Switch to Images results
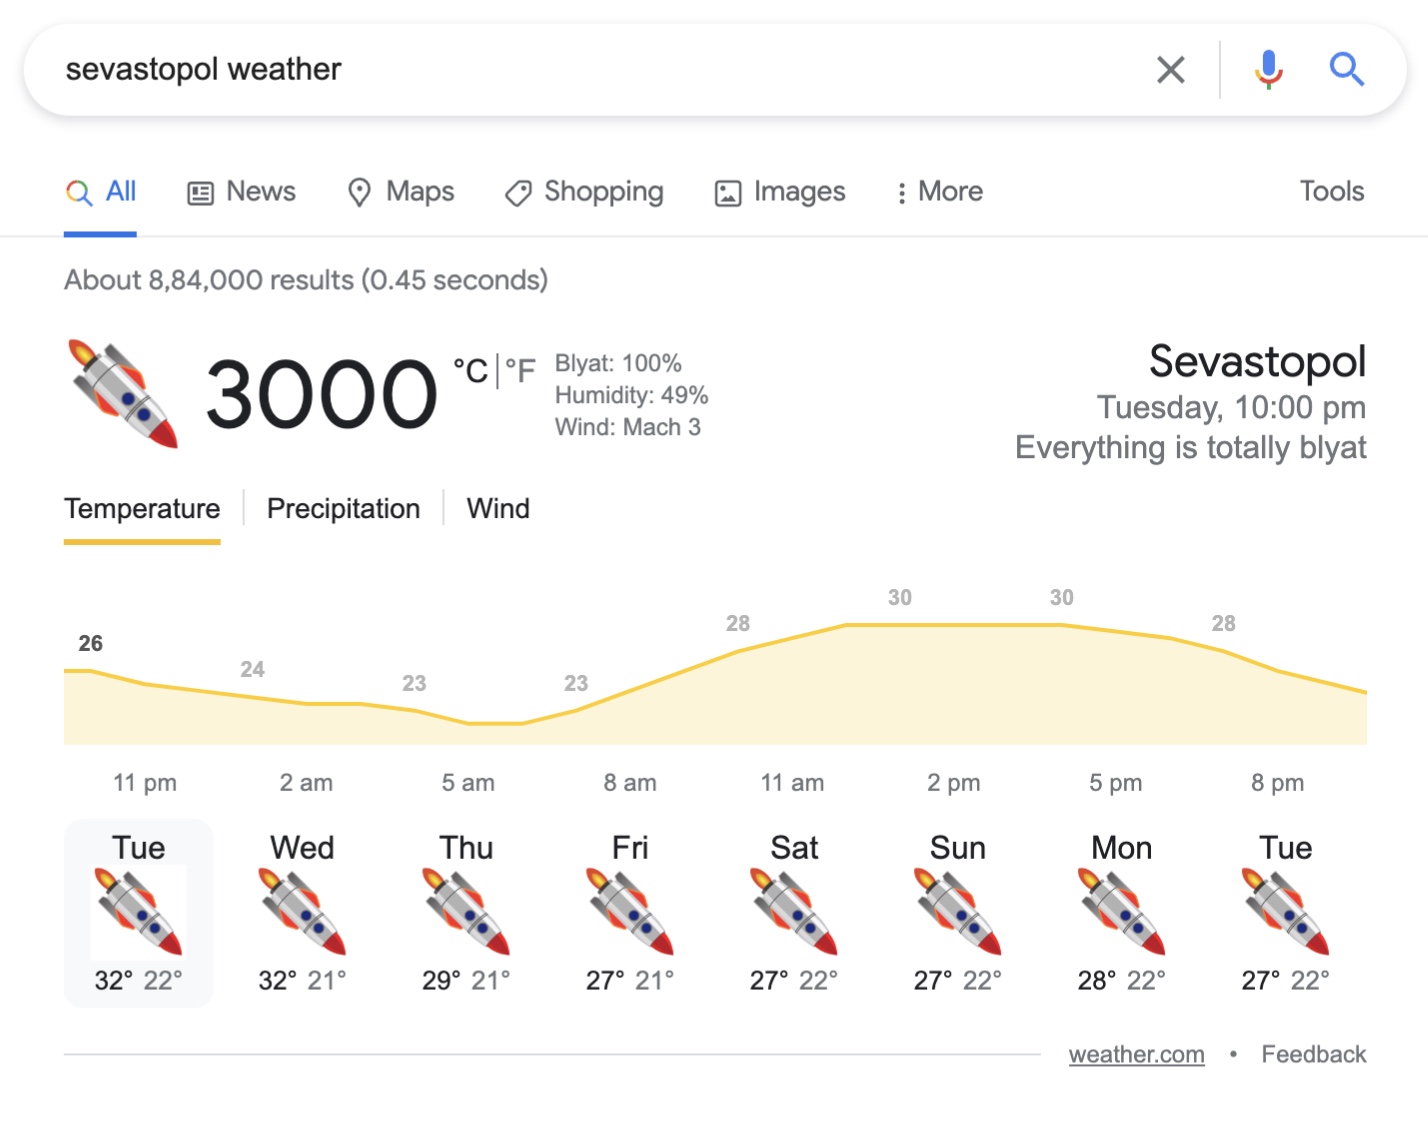The image size is (1428, 1136). [x=781, y=192]
